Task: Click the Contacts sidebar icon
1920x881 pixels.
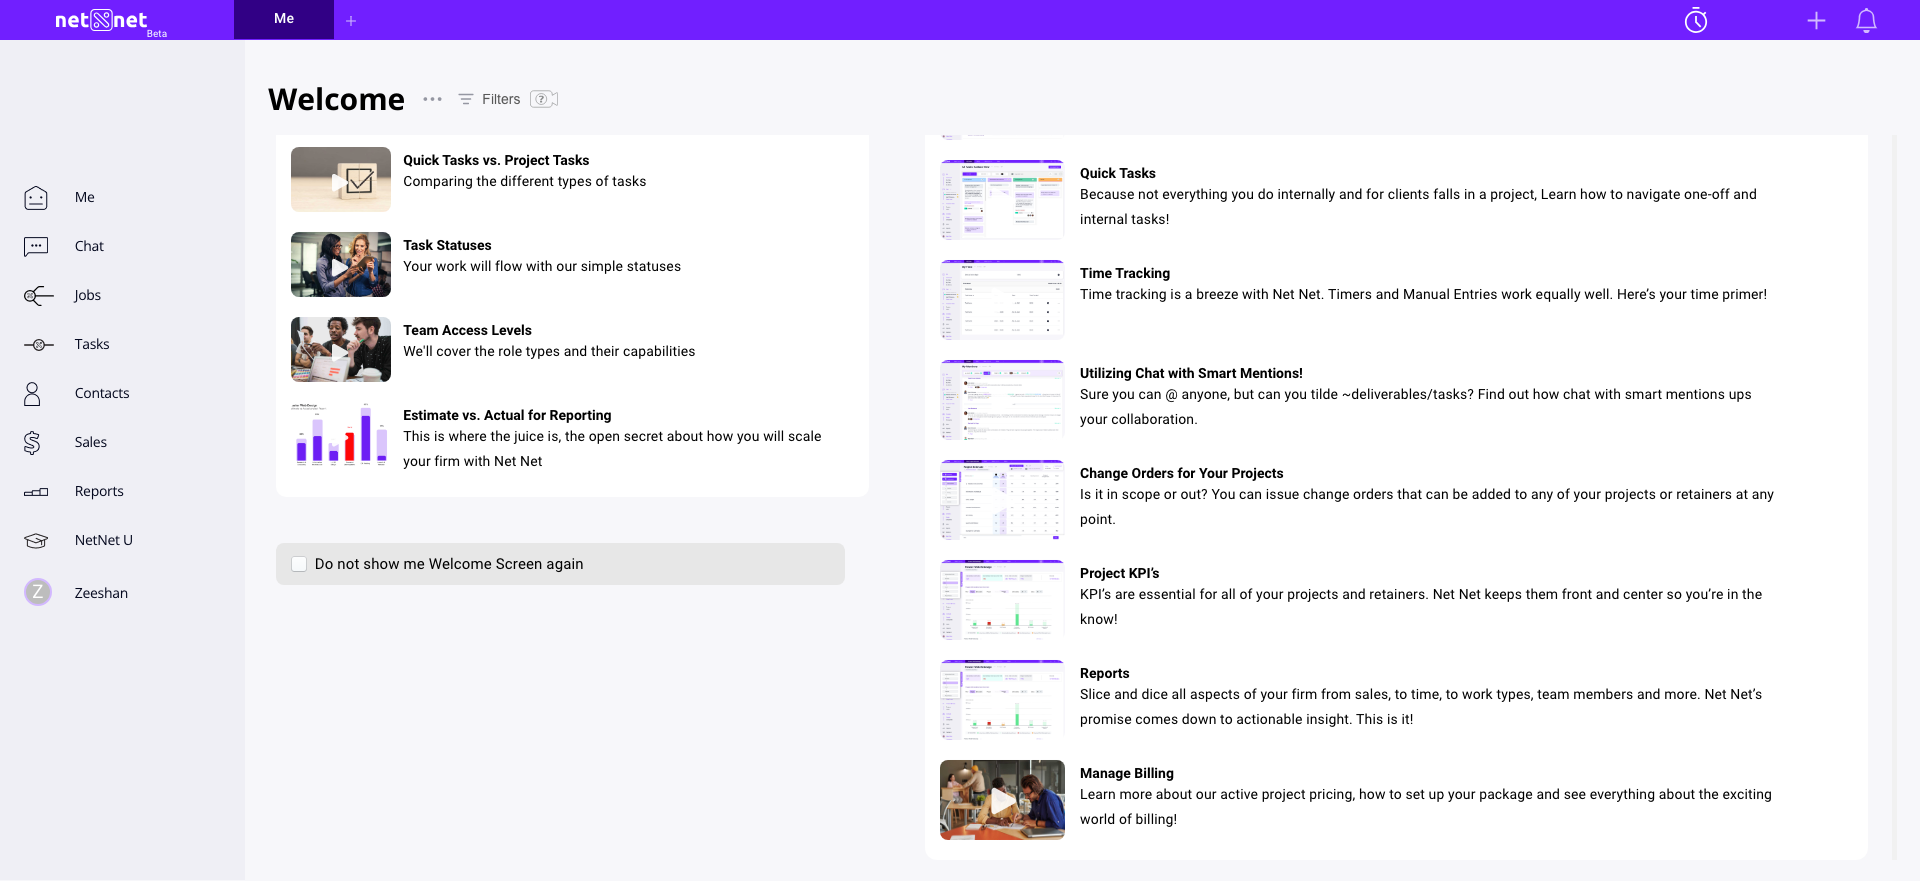Action: click(x=32, y=394)
